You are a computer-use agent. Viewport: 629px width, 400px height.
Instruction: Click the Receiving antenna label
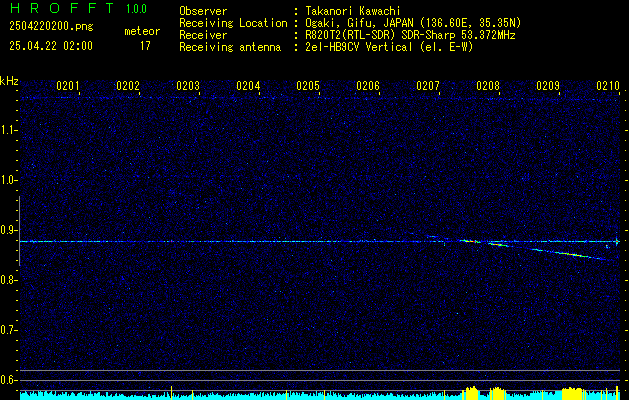230,47
